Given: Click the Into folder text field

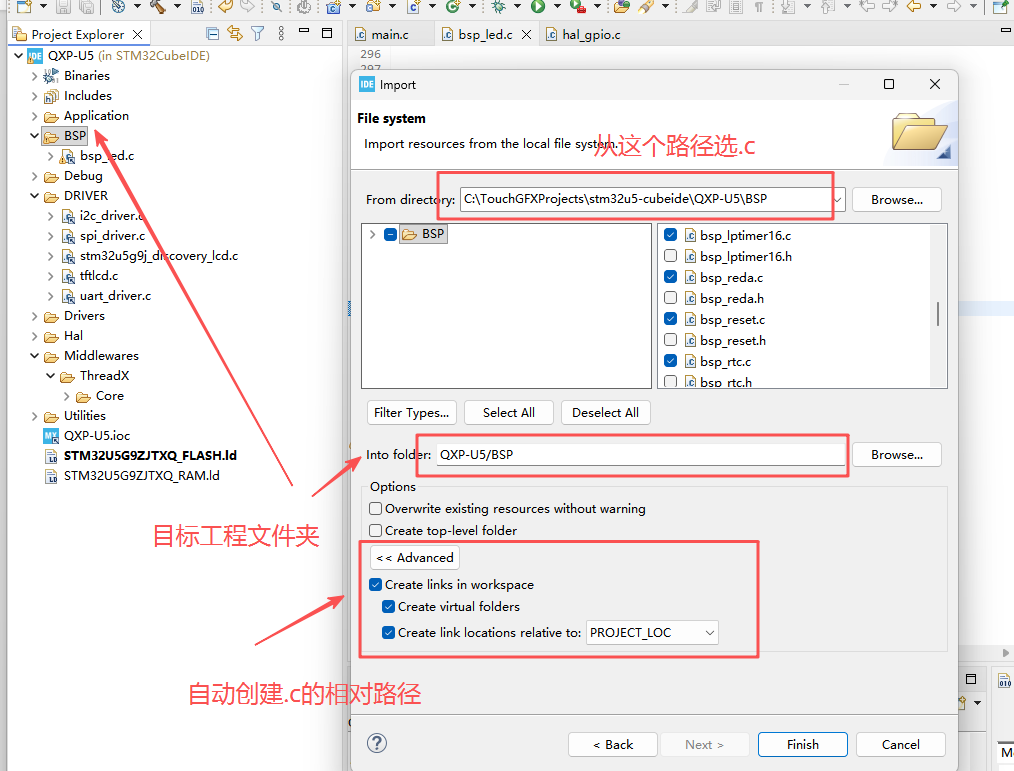Looking at the screenshot, I should tap(642, 455).
